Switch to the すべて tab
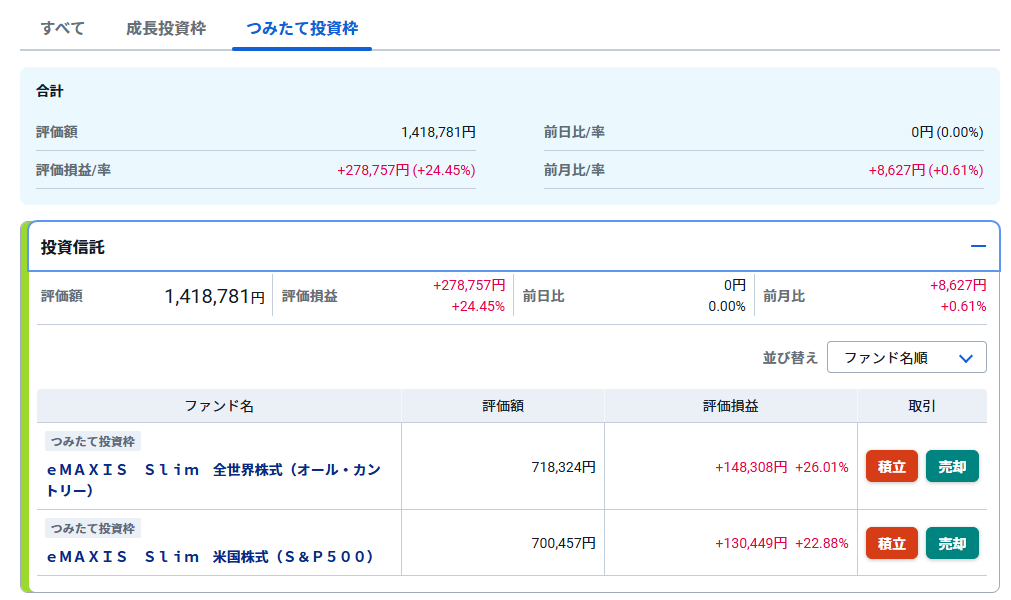 tap(62, 28)
